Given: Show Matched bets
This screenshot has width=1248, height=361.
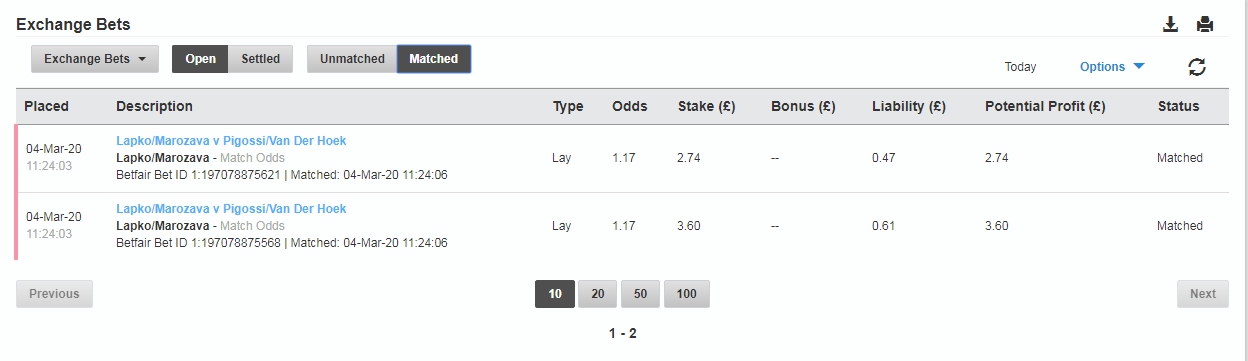Looking at the screenshot, I should pos(434,59).
